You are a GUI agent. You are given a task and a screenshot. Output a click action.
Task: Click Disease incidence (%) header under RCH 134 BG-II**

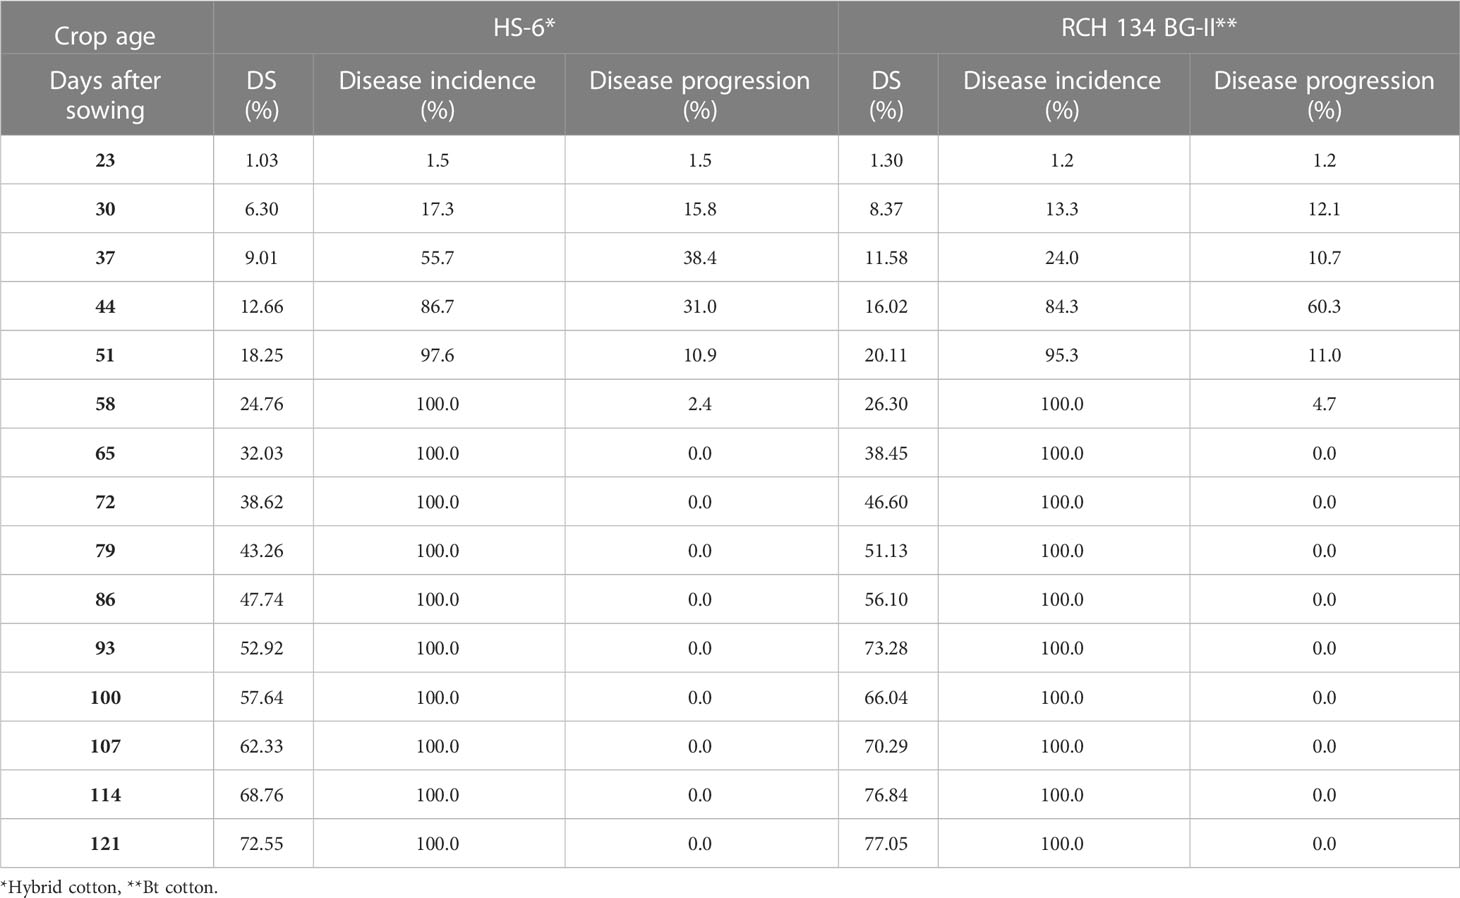[1062, 95]
